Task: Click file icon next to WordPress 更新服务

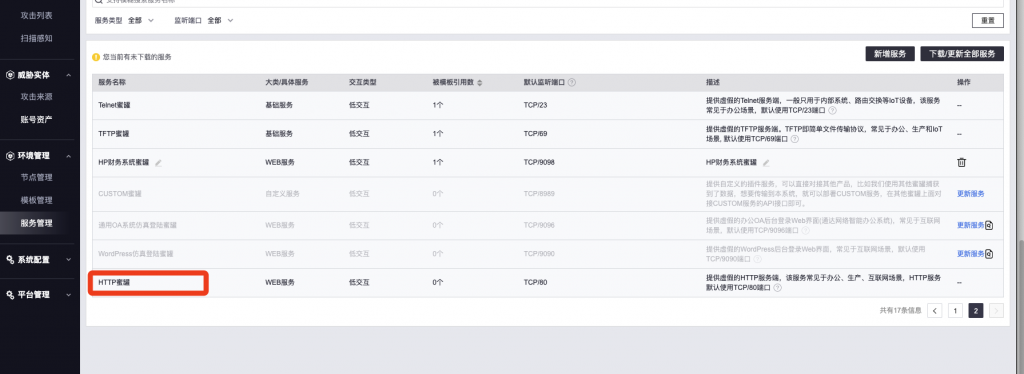Action: 989,254
